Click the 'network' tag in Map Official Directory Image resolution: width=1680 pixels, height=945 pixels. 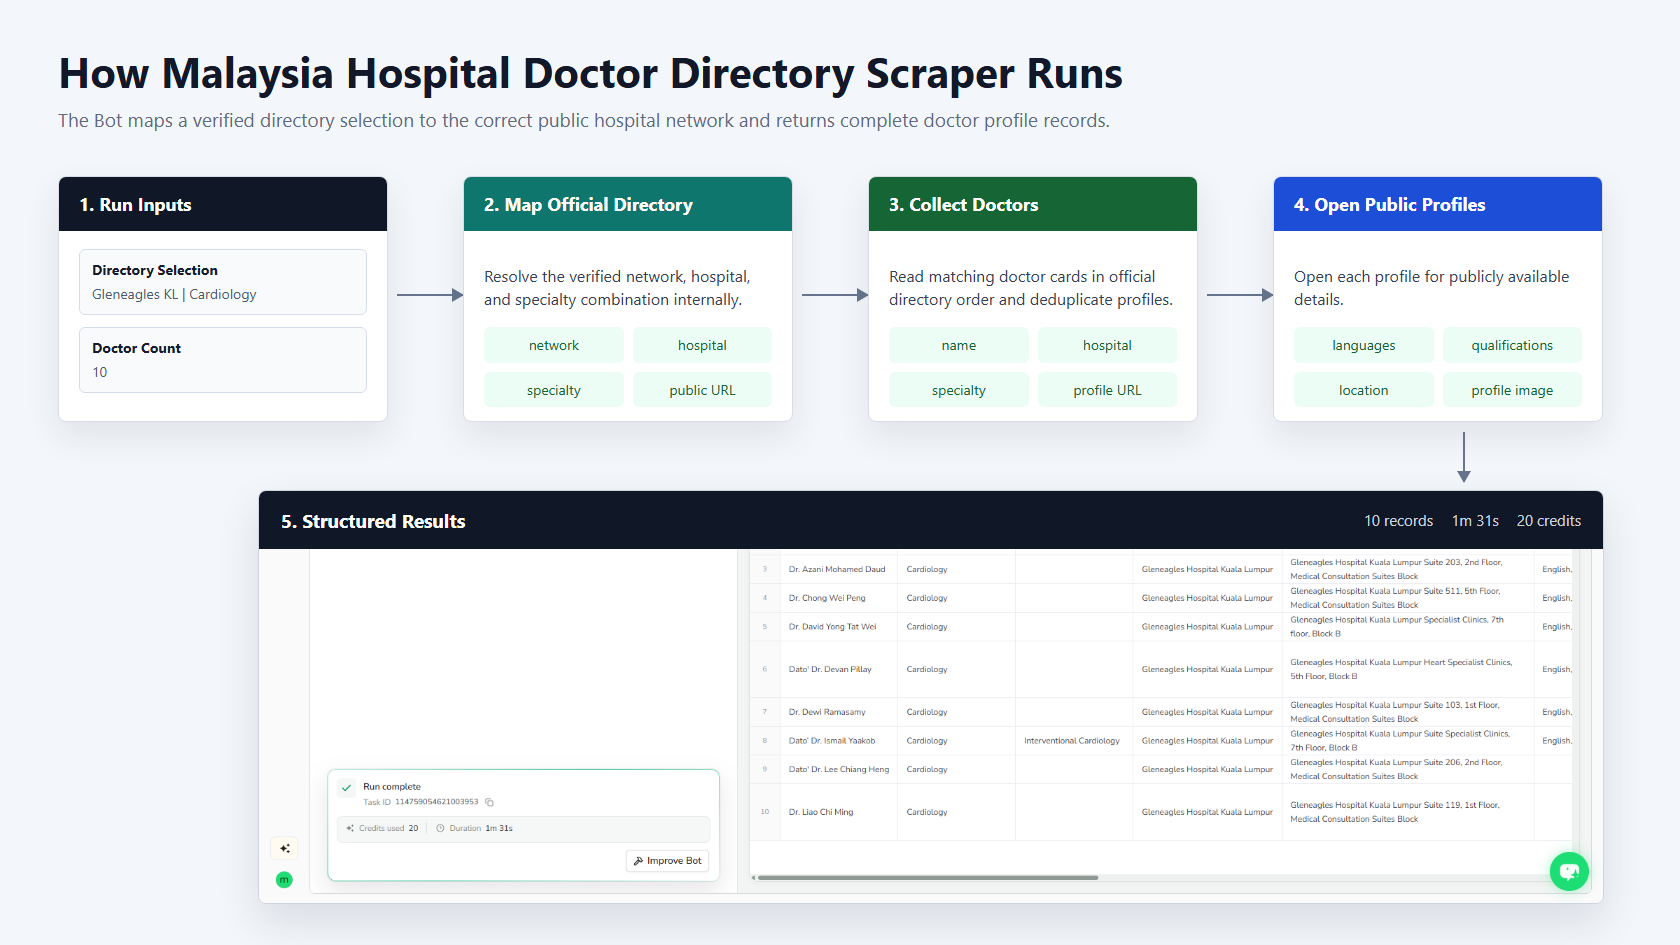coord(554,345)
